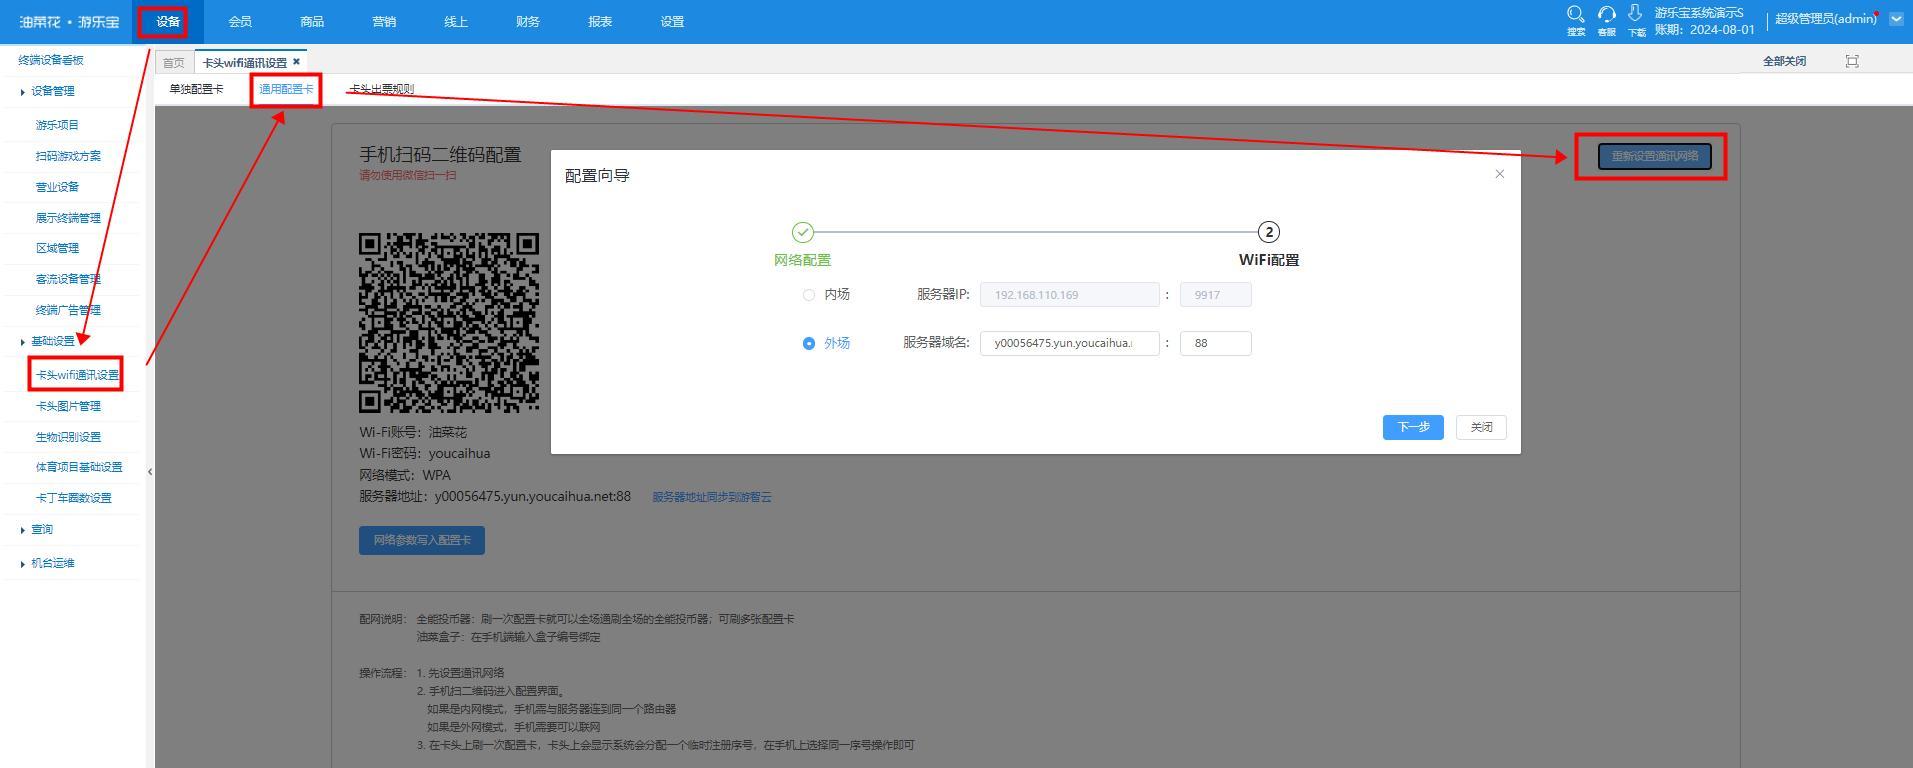Image resolution: width=1913 pixels, height=768 pixels.
Task: Click the 超级管理员(admin) user name
Action: tap(1826, 19)
